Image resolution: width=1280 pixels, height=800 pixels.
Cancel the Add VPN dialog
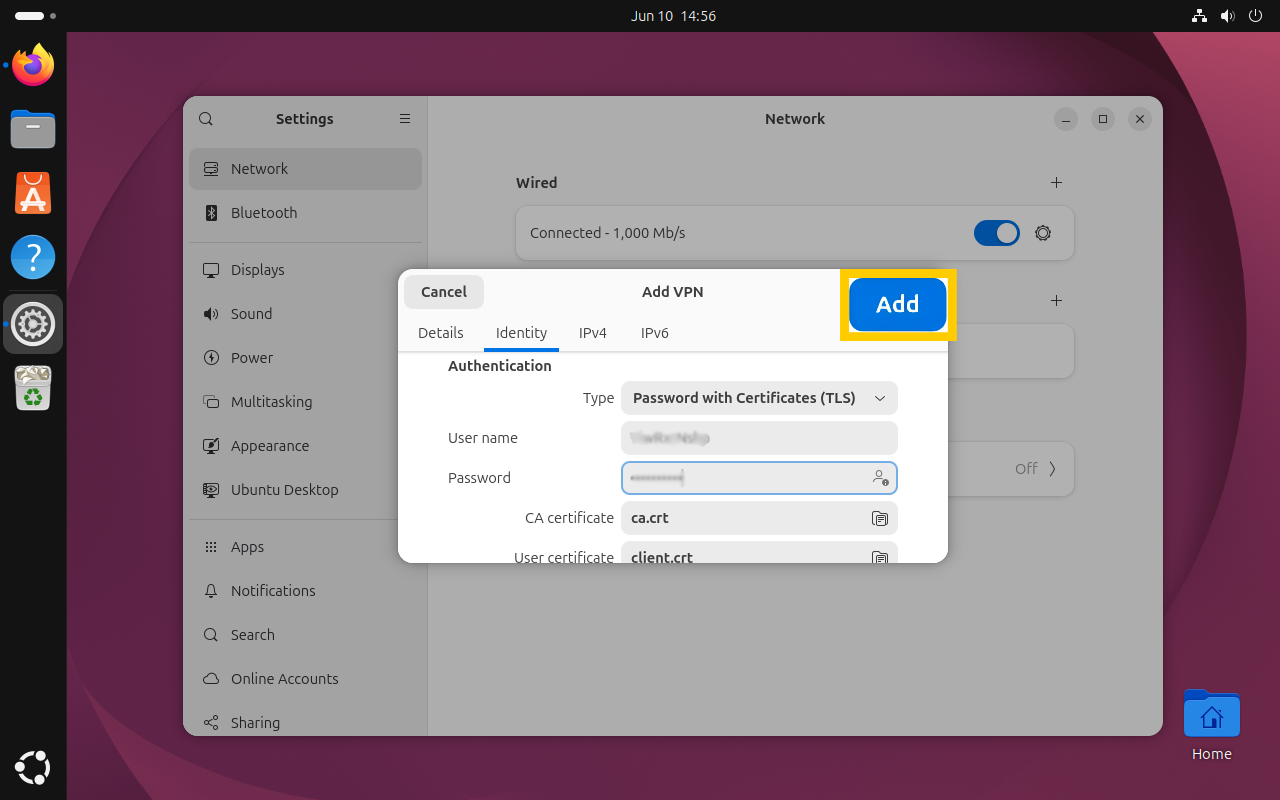click(x=444, y=292)
